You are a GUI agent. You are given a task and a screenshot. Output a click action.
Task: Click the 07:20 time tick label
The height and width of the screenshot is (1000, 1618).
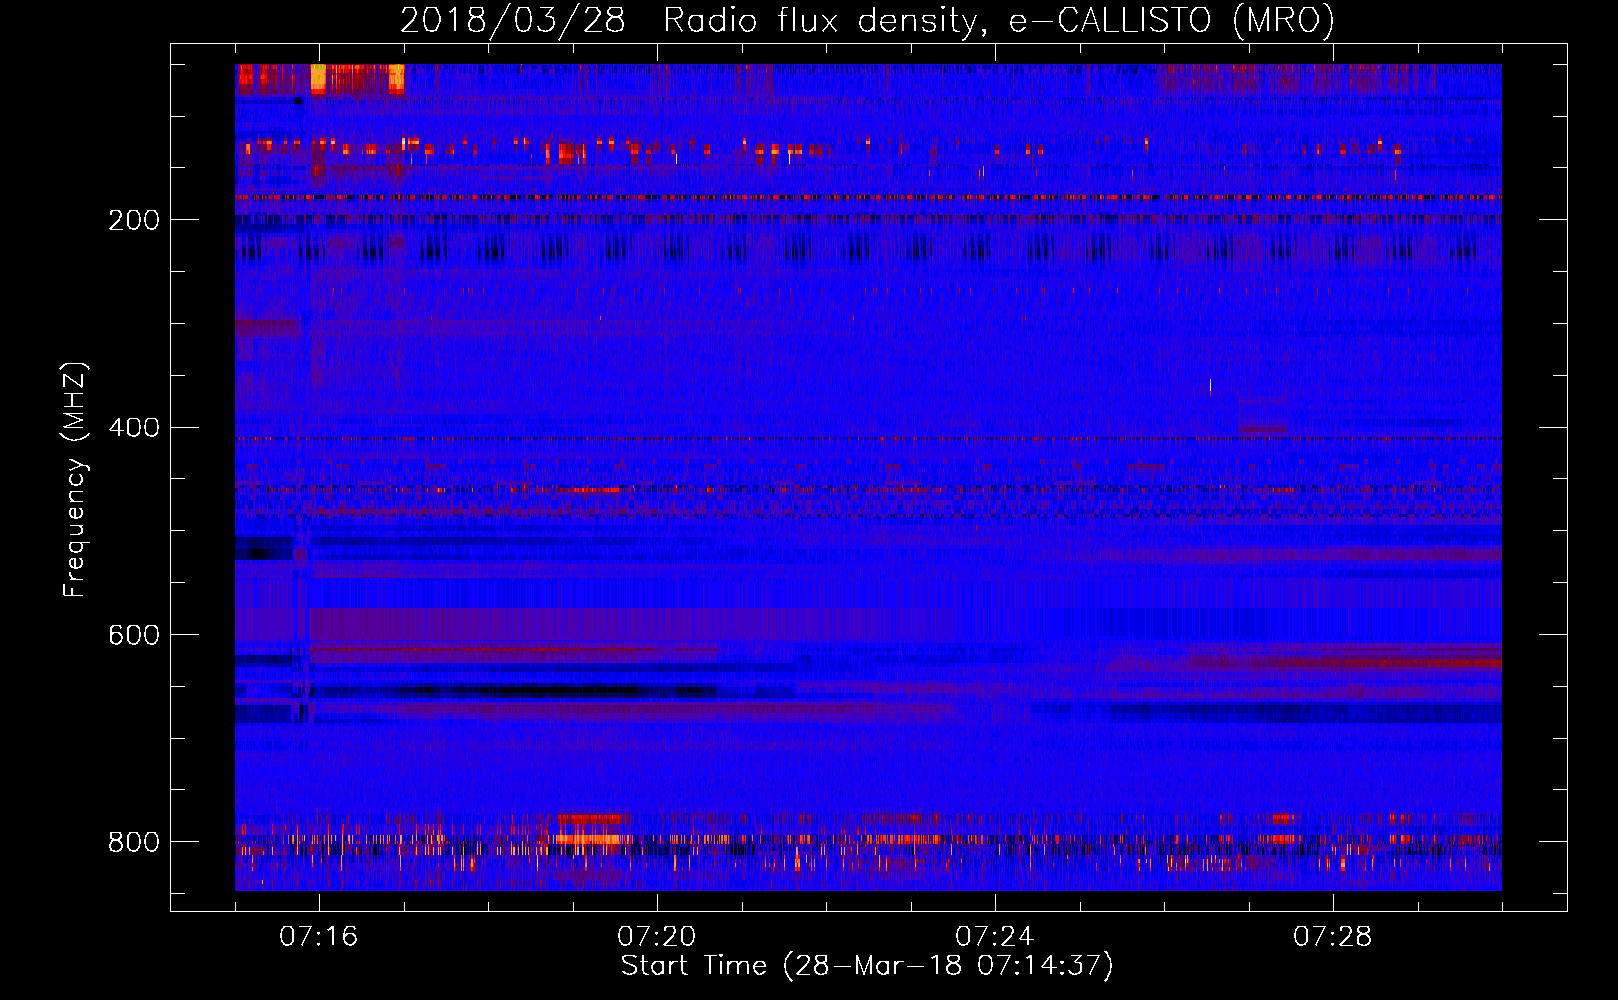tap(656, 937)
